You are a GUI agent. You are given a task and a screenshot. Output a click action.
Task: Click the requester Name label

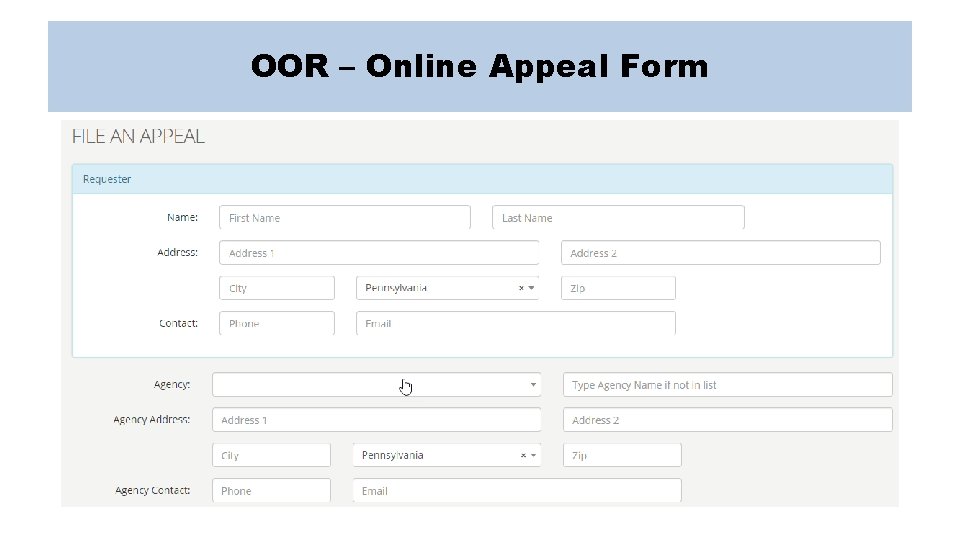(182, 217)
